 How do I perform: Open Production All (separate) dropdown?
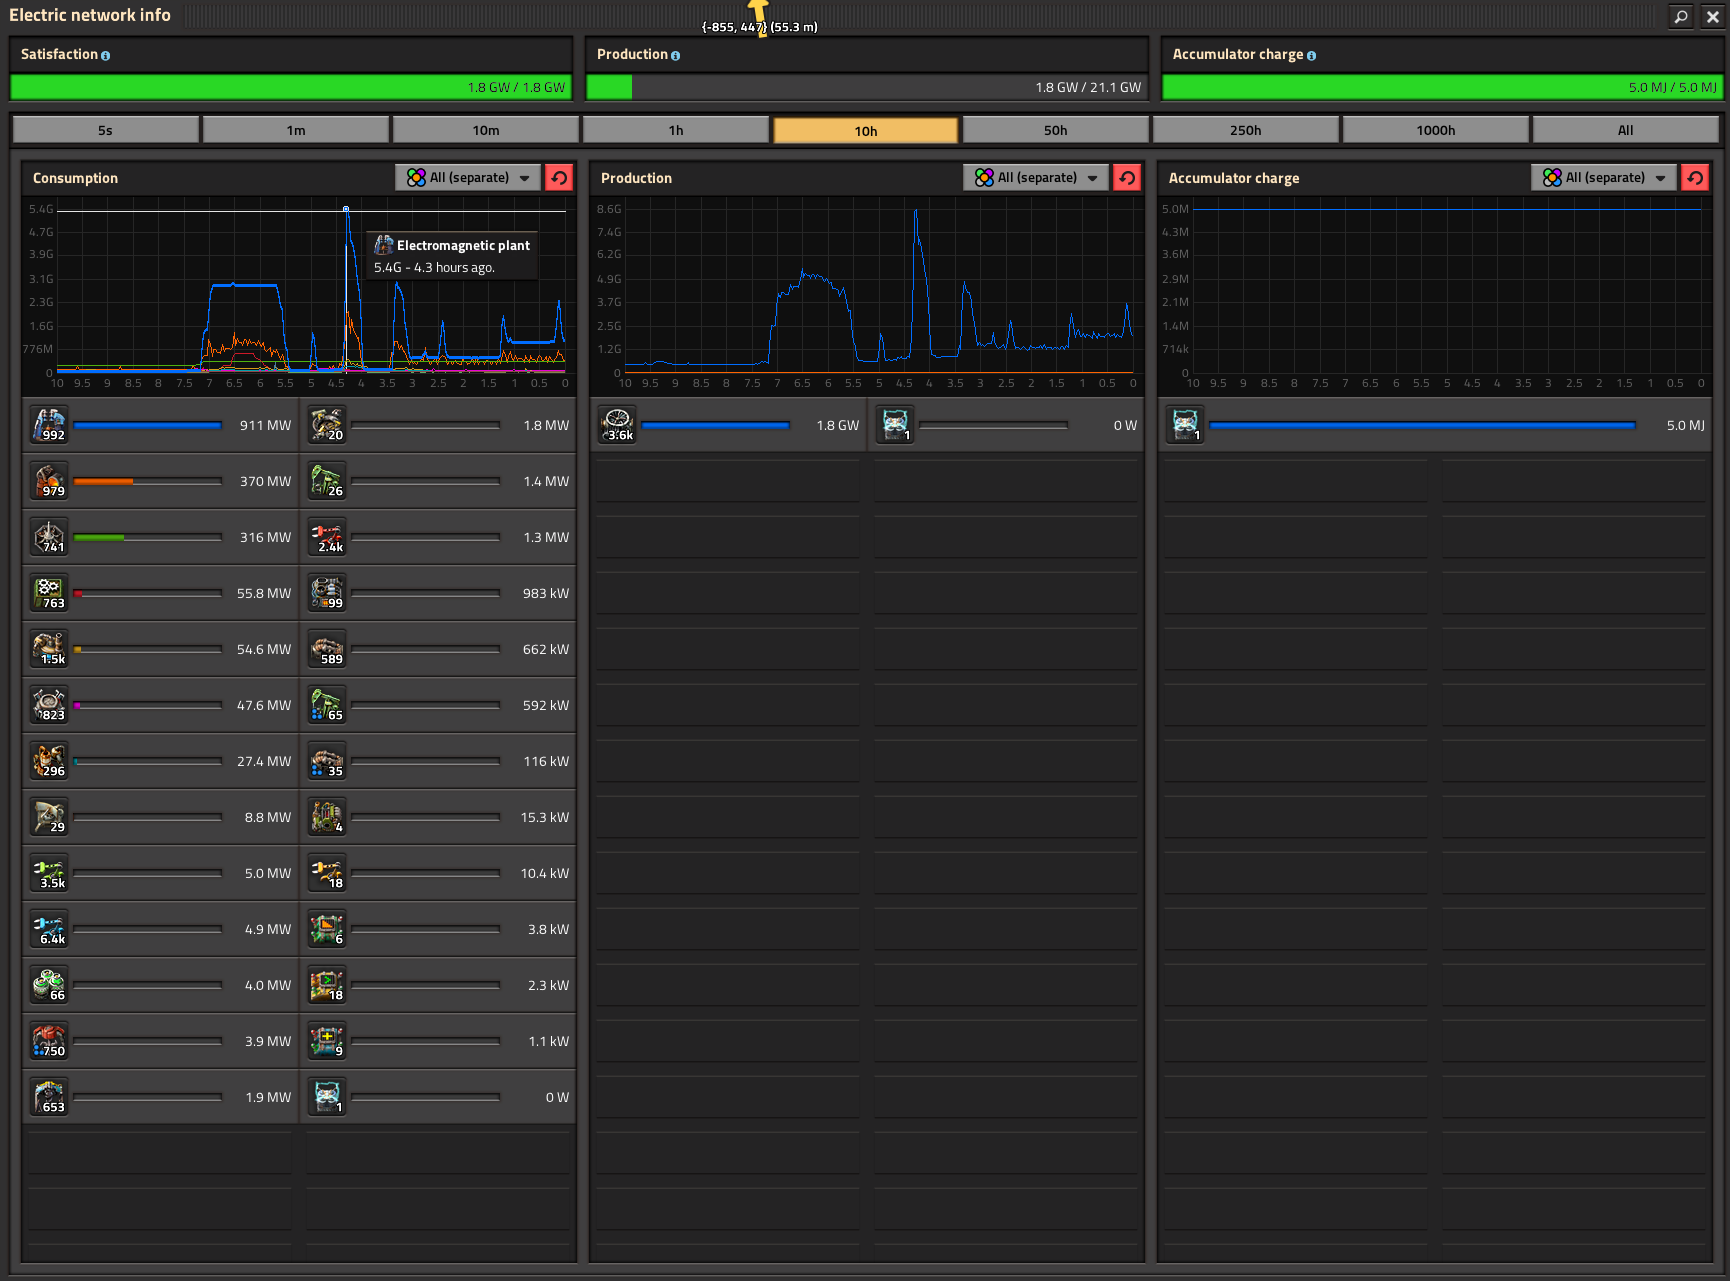click(x=1036, y=178)
